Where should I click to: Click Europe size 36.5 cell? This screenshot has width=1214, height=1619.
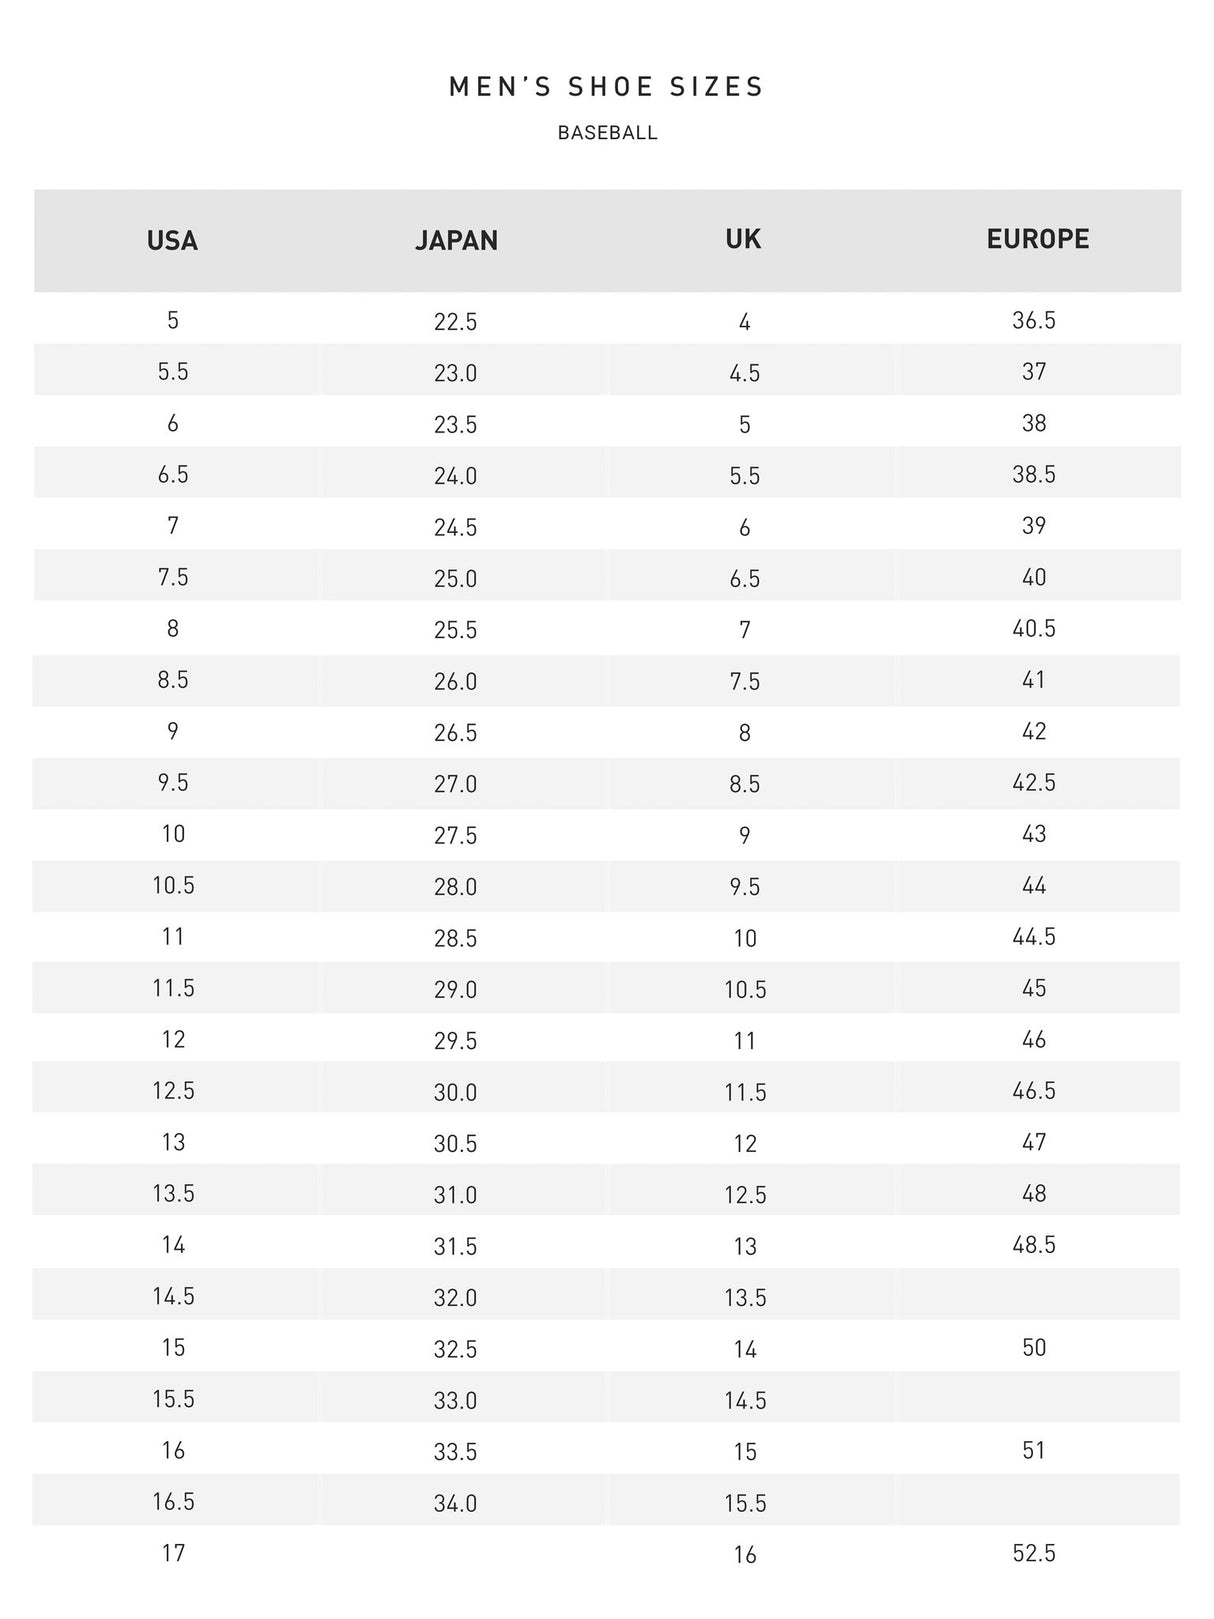[x=1034, y=320]
